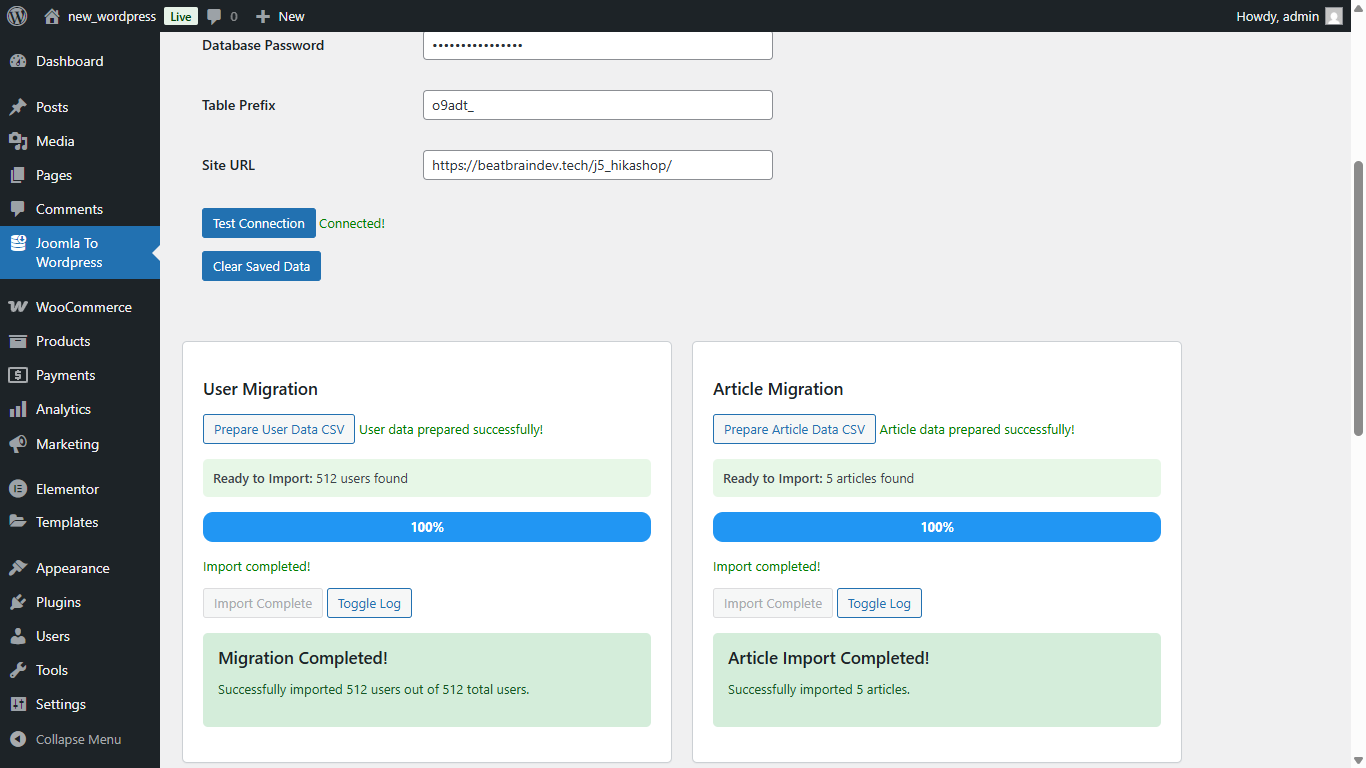Open the comments bubble icon in admin bar

tap(214, 16)
